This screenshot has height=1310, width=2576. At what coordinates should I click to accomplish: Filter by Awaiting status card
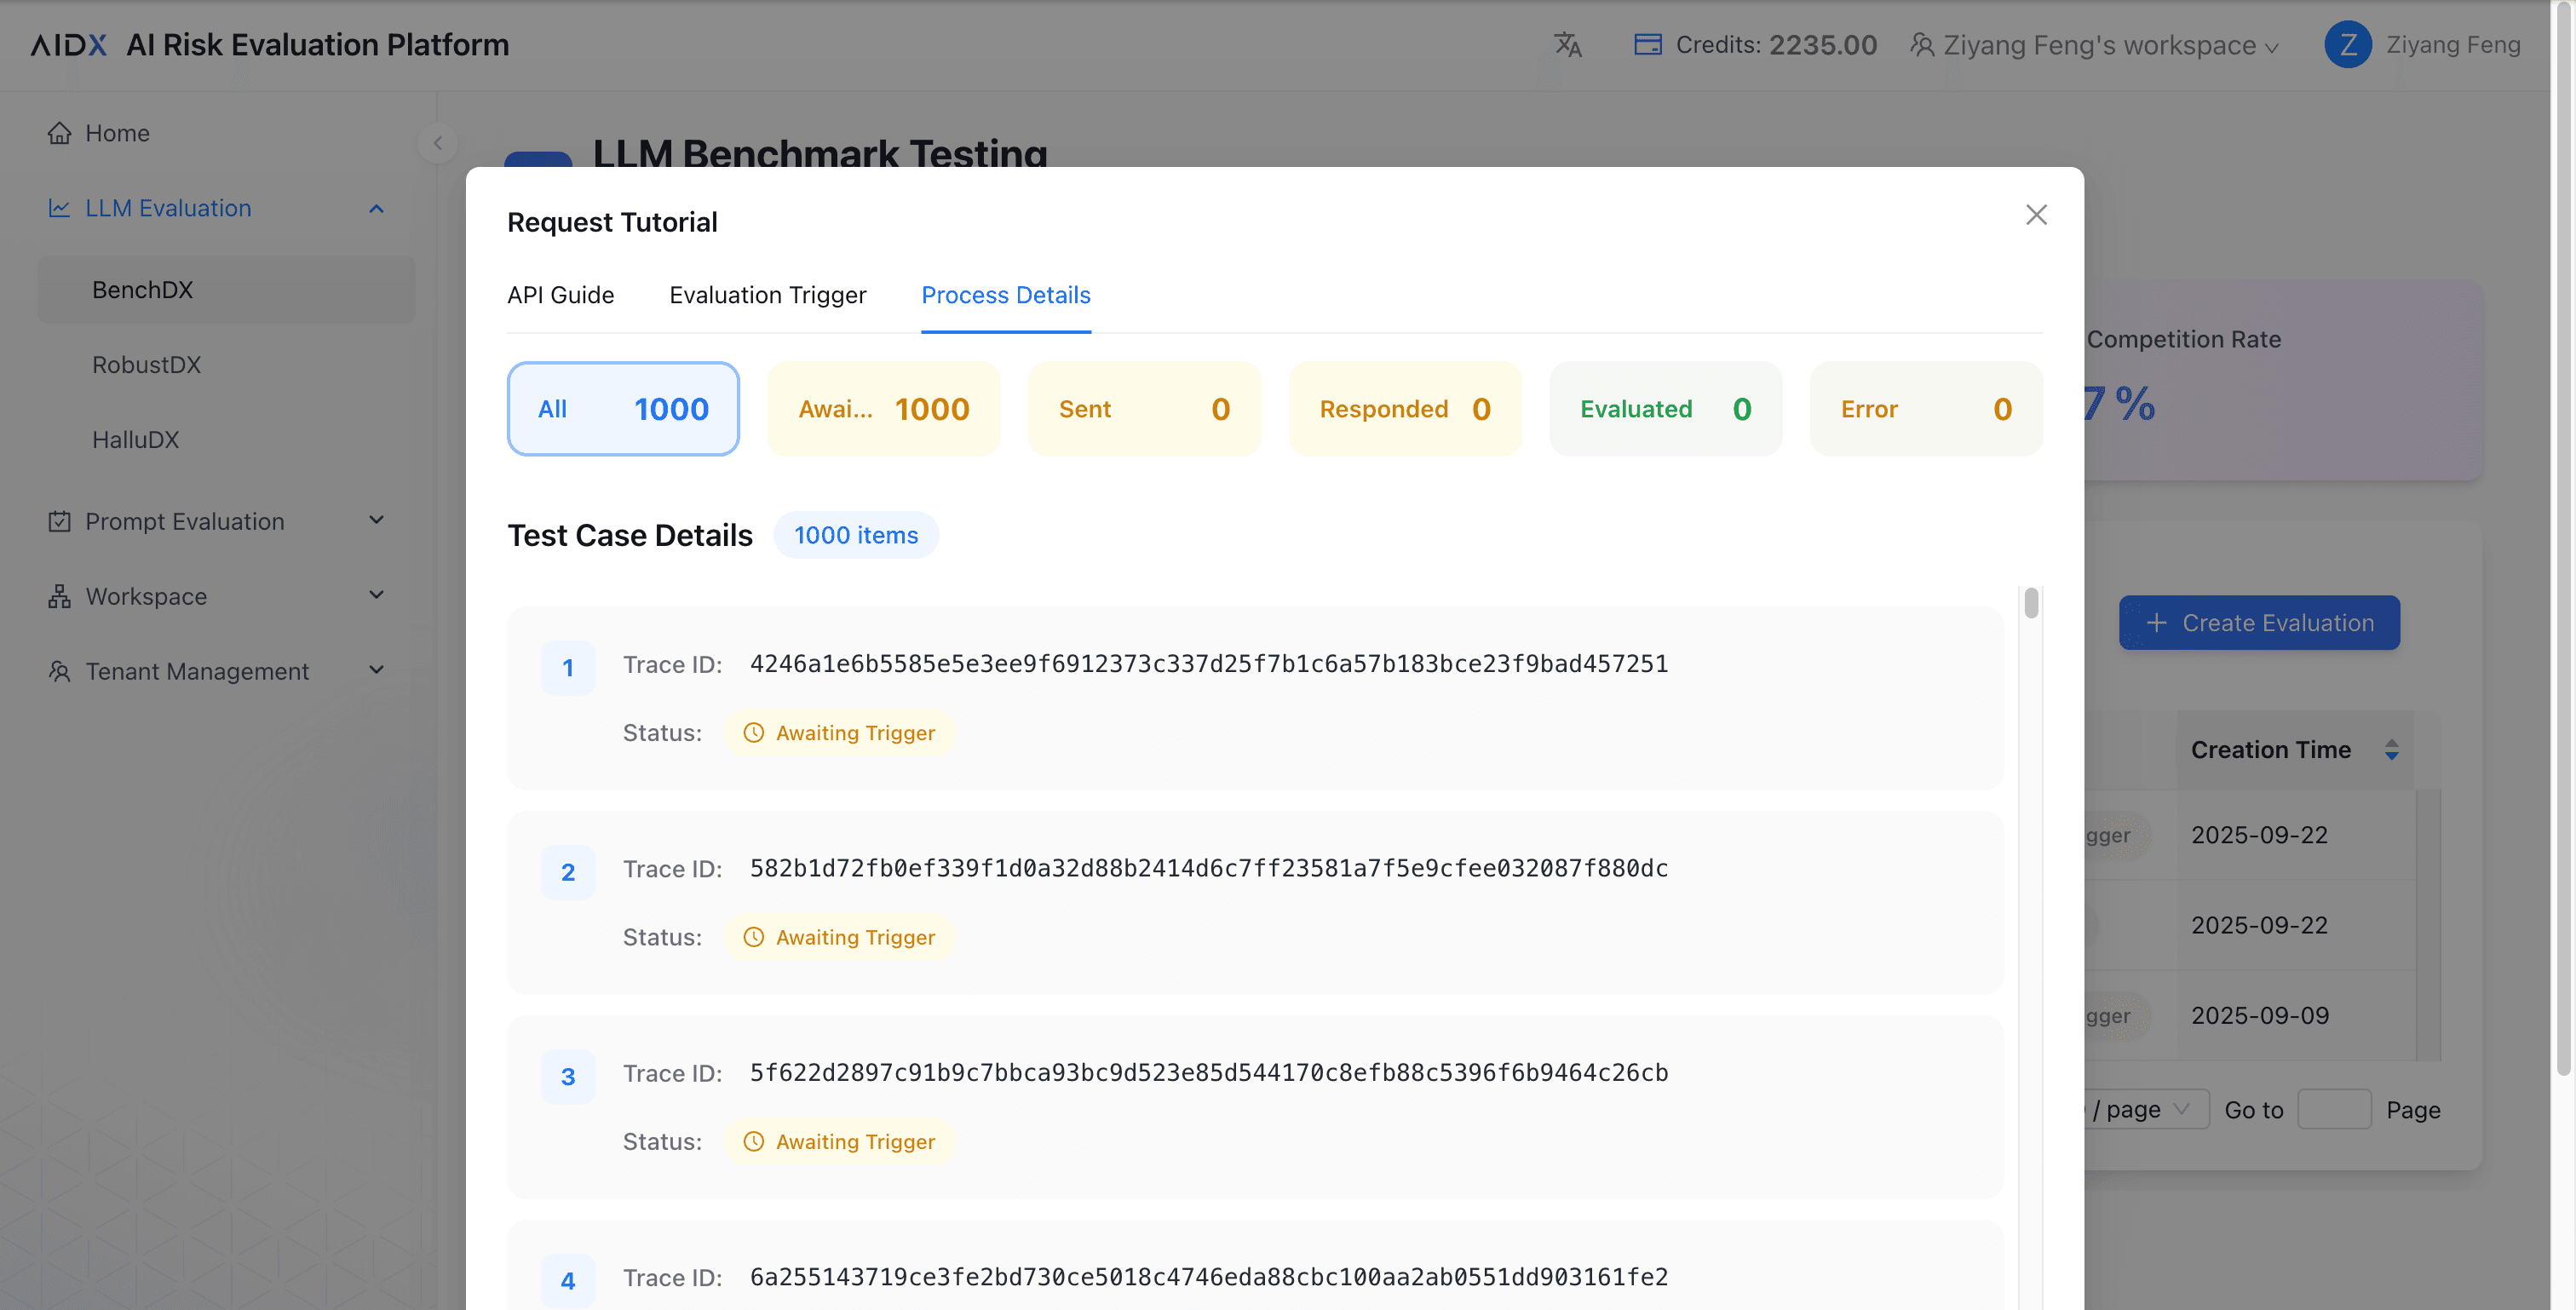884,409
